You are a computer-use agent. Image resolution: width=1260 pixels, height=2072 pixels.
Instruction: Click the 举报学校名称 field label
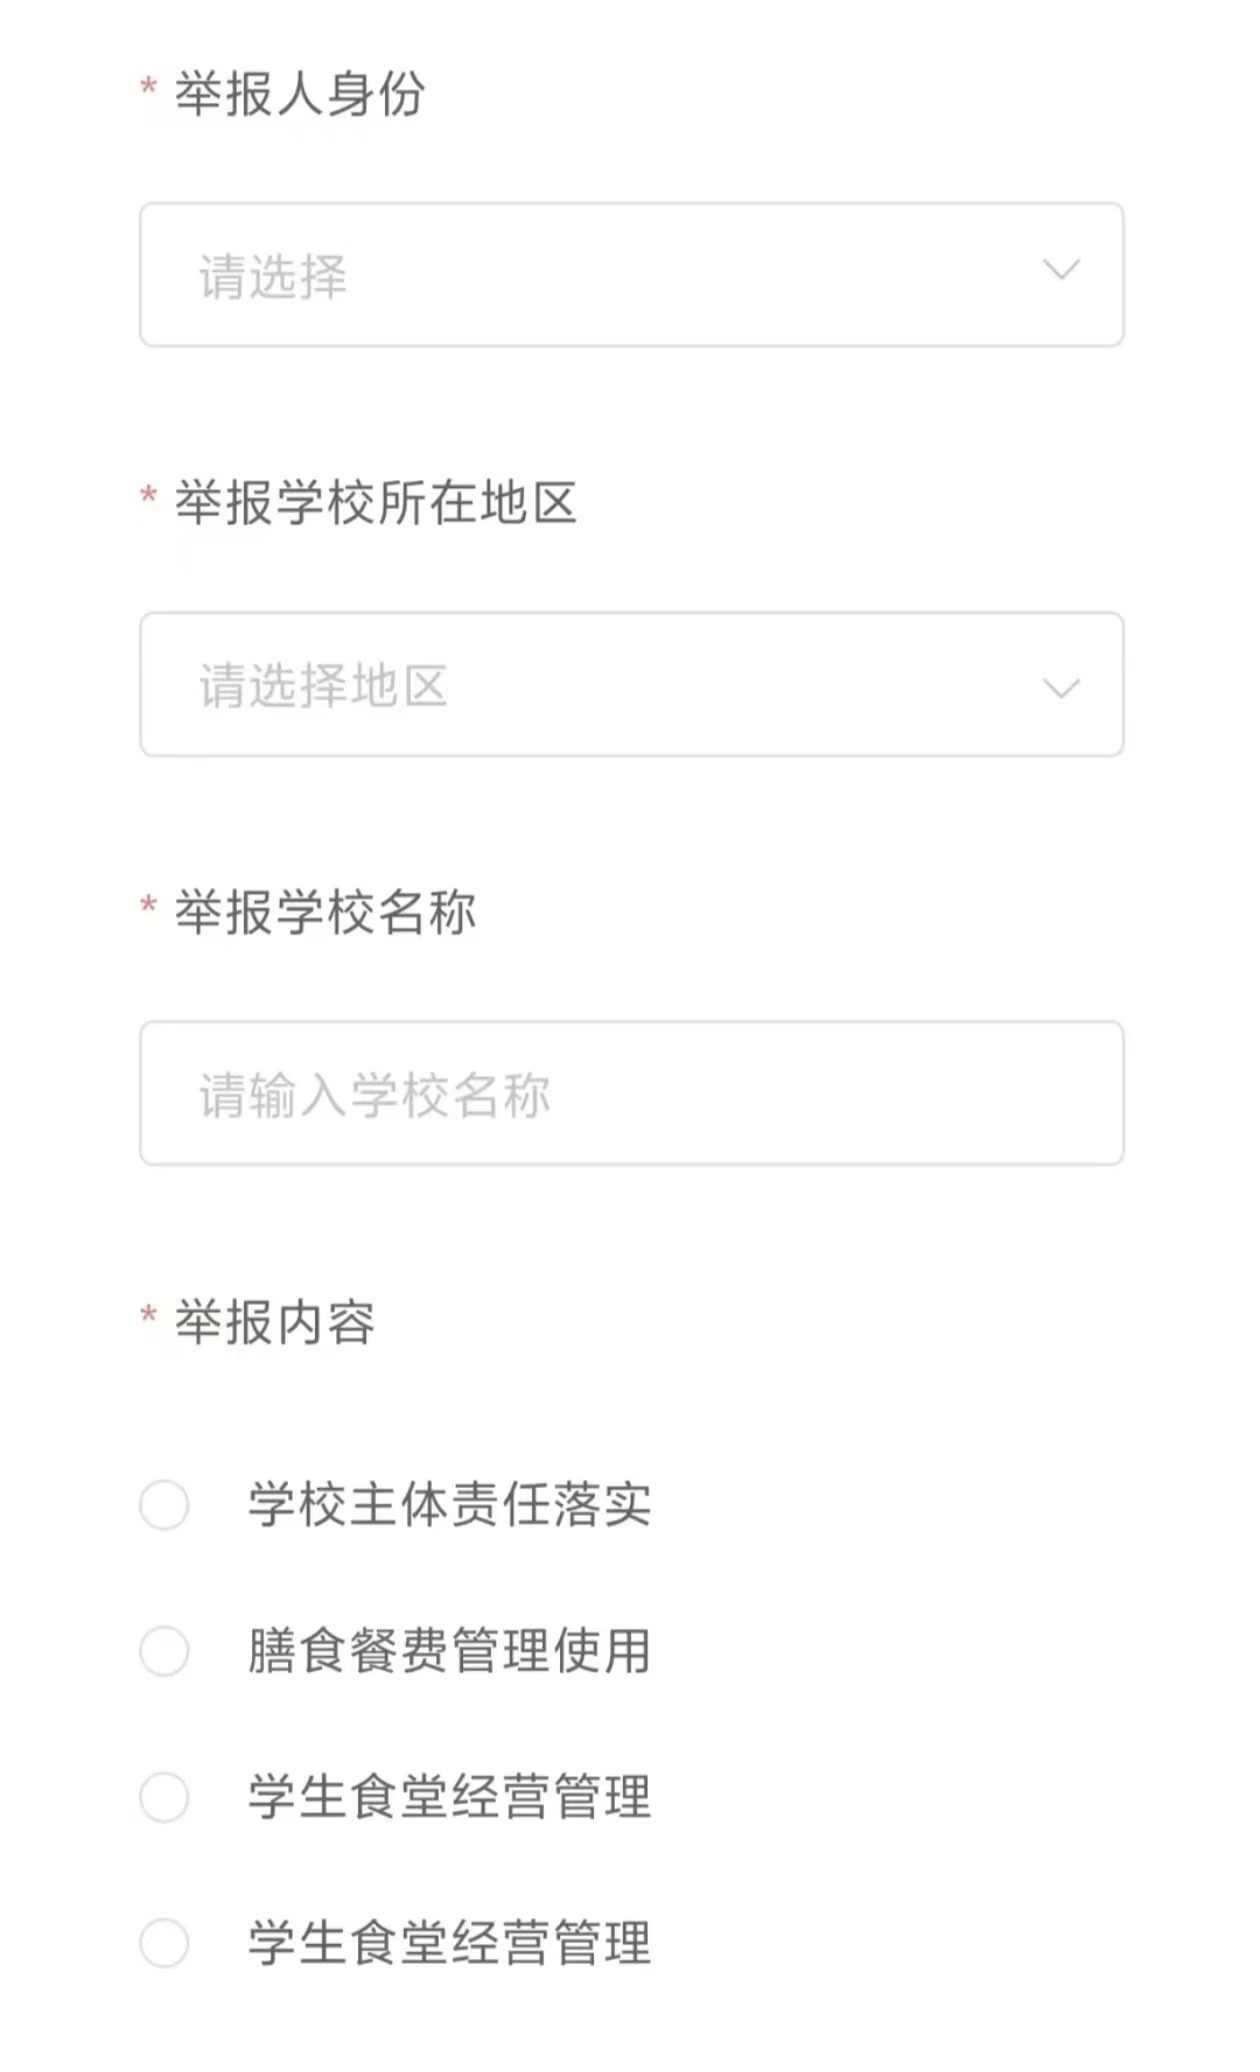click(x=325, y=912)
